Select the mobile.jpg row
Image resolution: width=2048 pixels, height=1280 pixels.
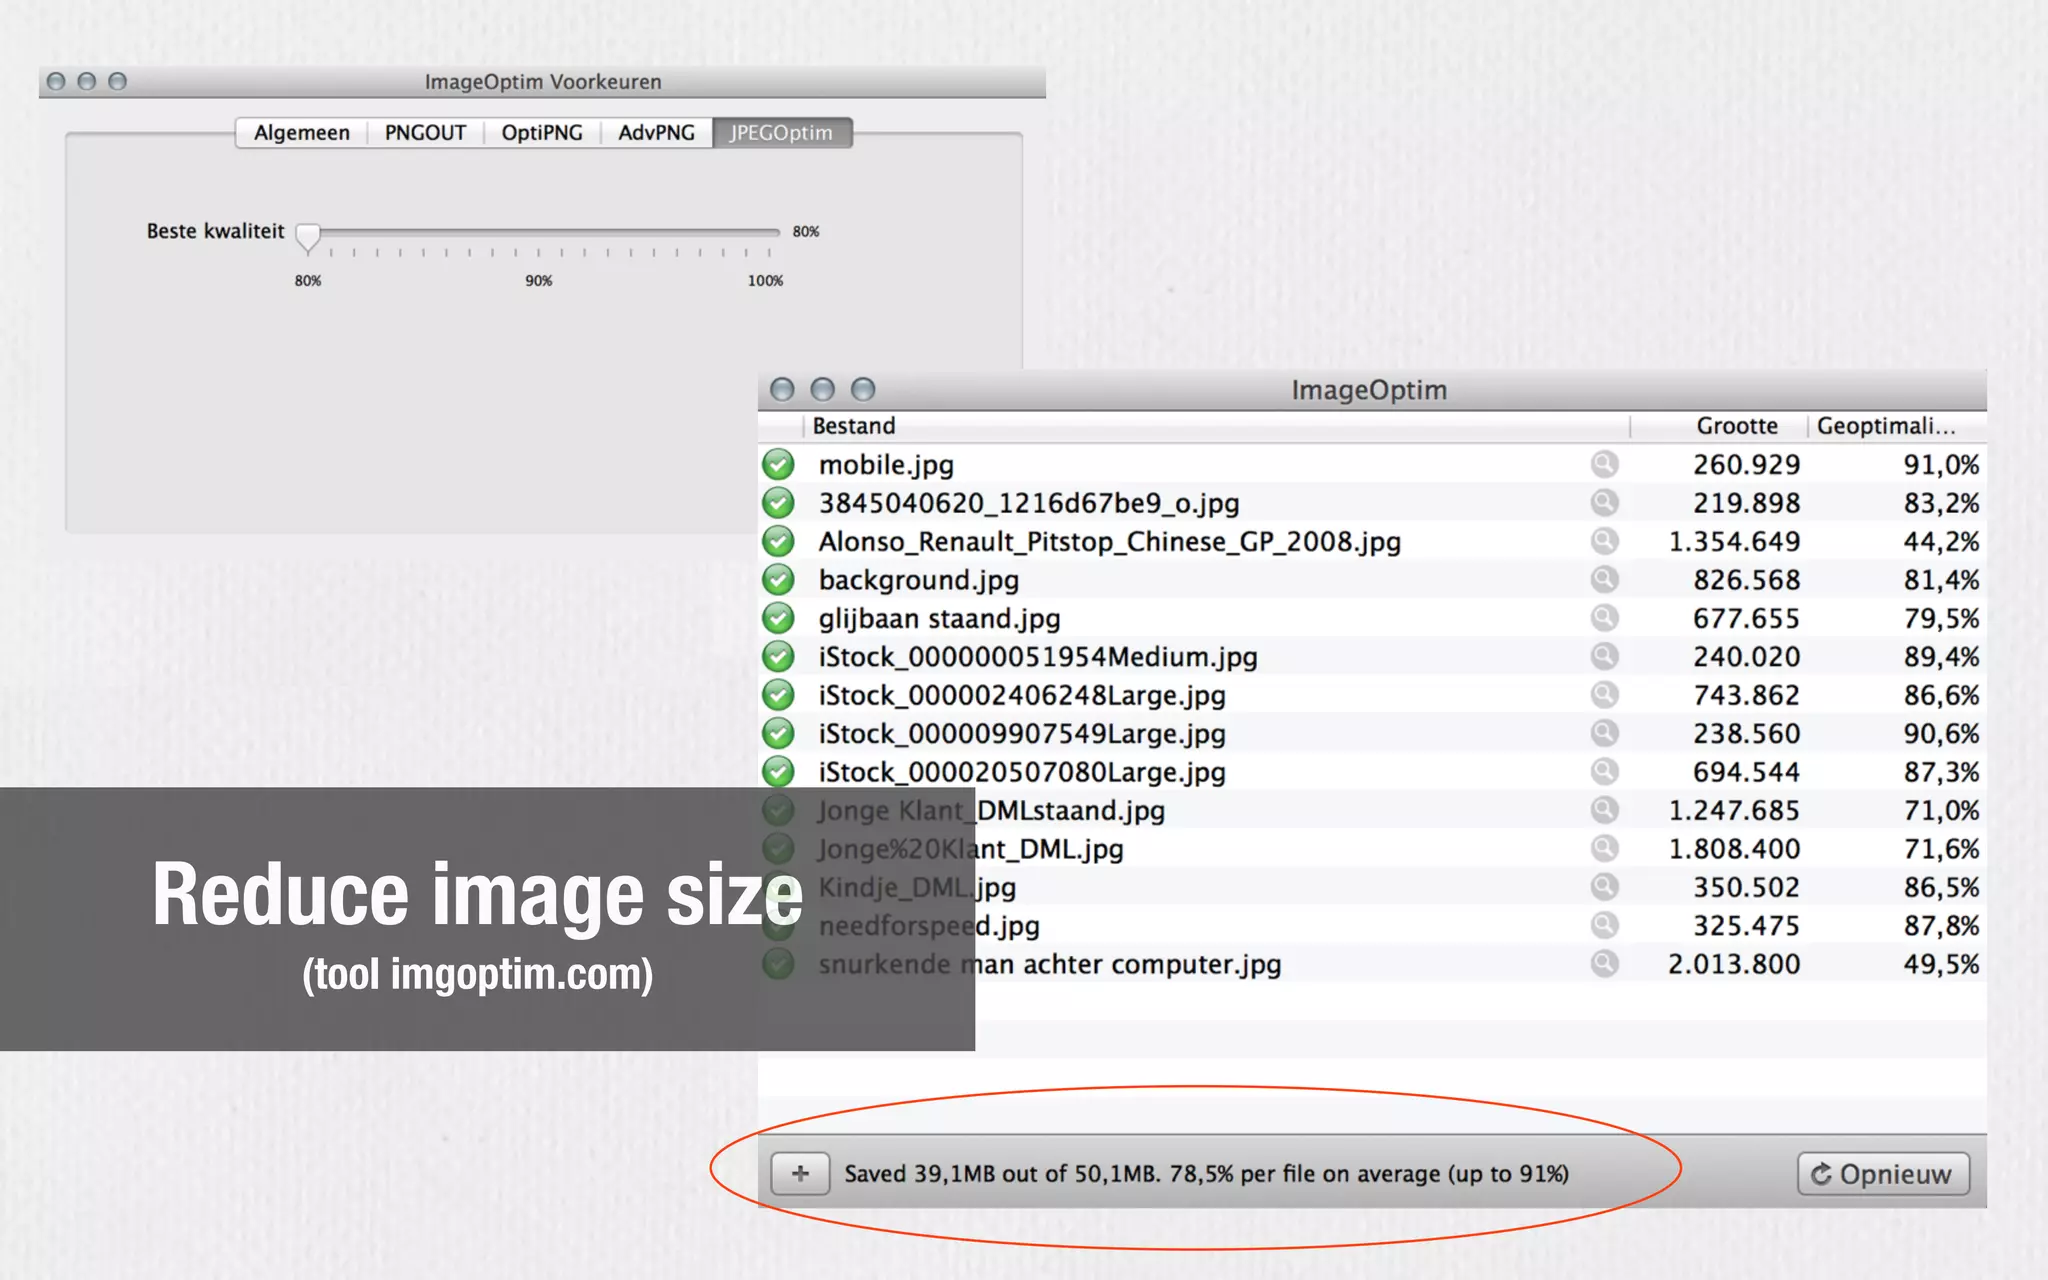[1372, 465]
